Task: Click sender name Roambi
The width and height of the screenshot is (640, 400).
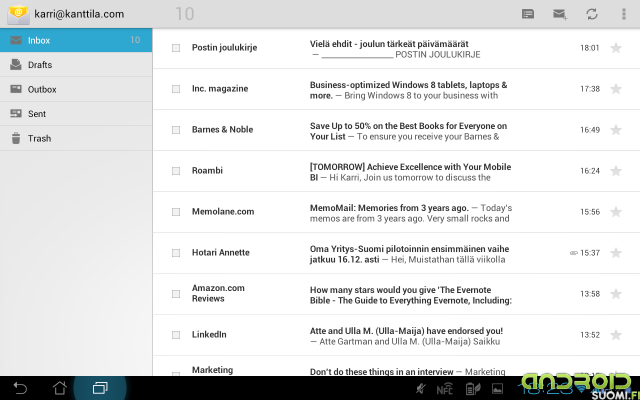Action: pos(207,171)
